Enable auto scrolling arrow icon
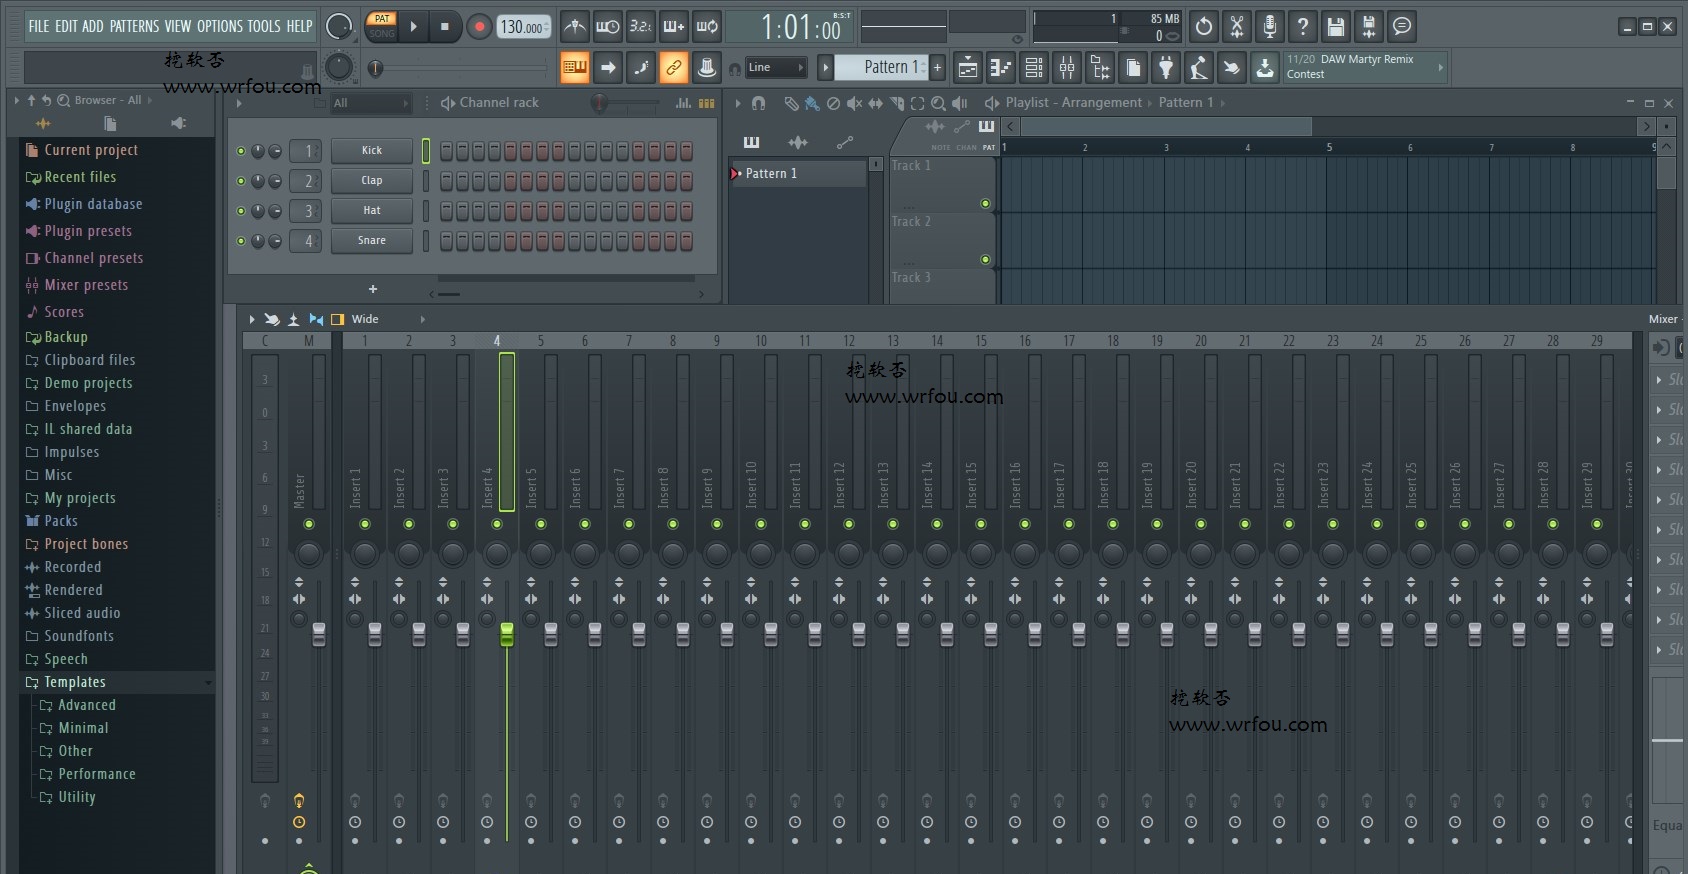The image size is (1688, 874). pyautogui.click(x=607, y=68)
